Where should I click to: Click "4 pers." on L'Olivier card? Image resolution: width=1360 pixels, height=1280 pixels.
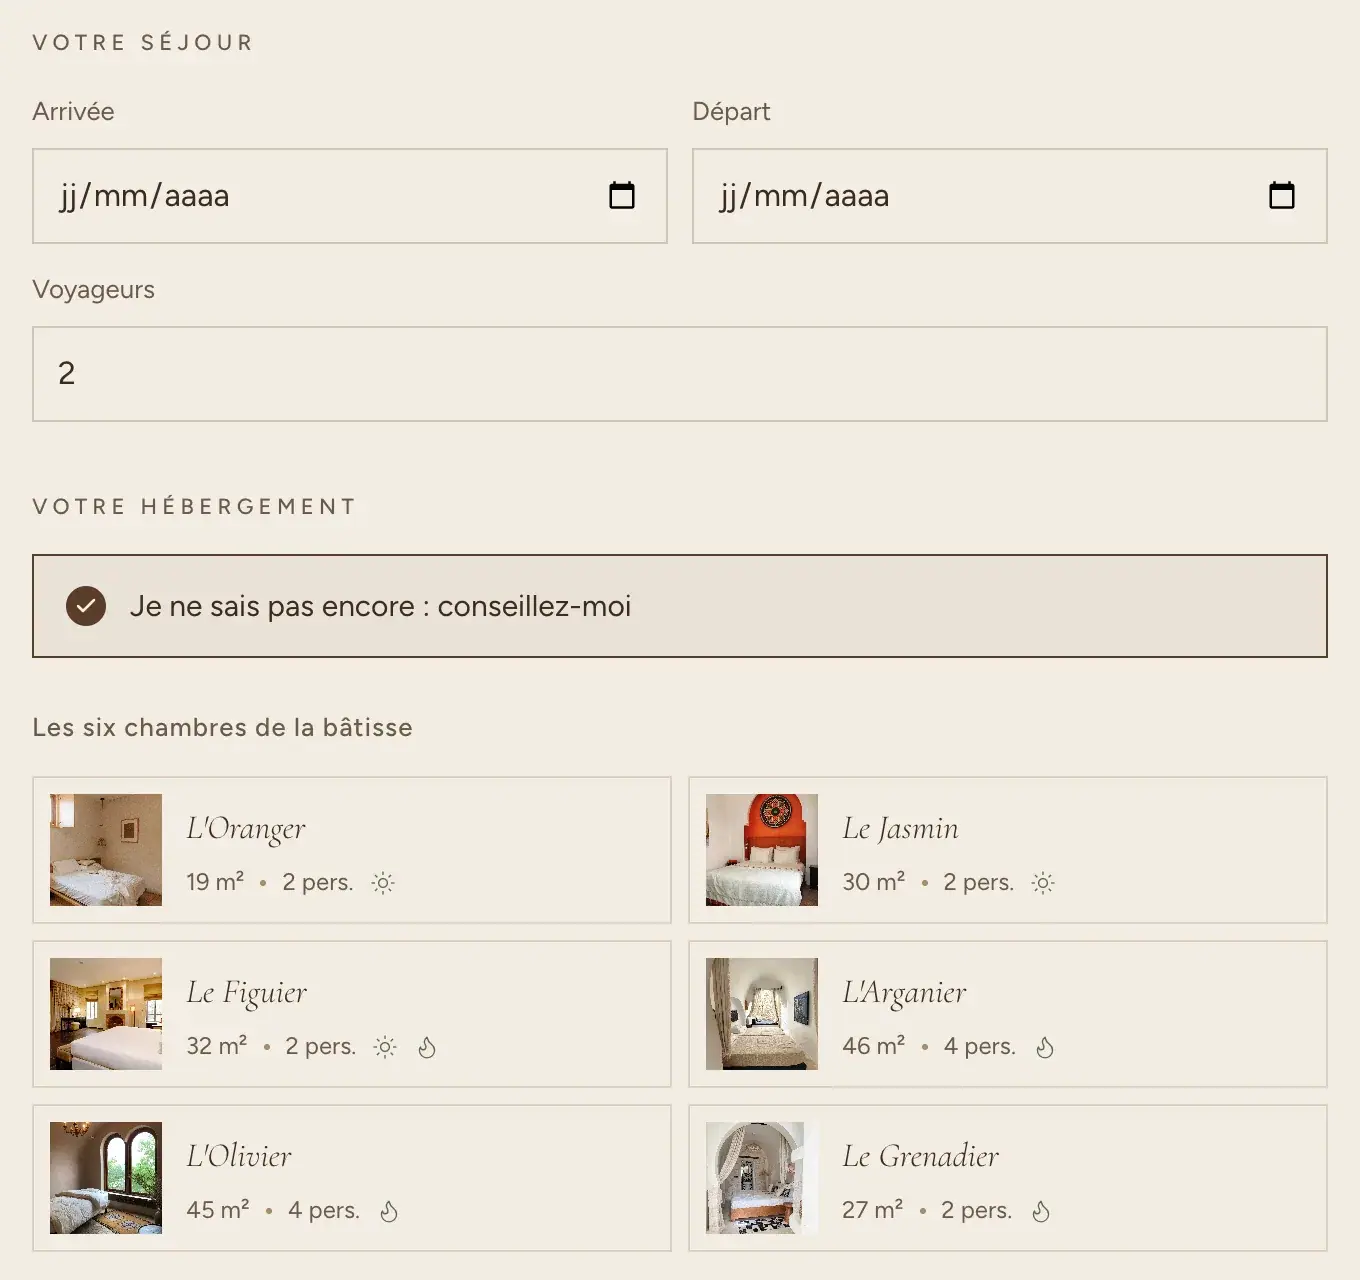pyautogui.click(x=323, y=1210)
